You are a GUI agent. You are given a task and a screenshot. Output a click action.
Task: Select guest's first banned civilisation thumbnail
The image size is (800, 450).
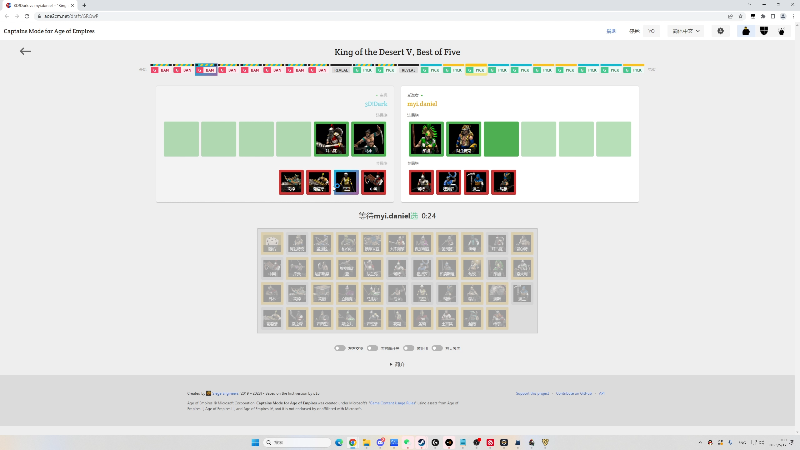click(421, 182)
